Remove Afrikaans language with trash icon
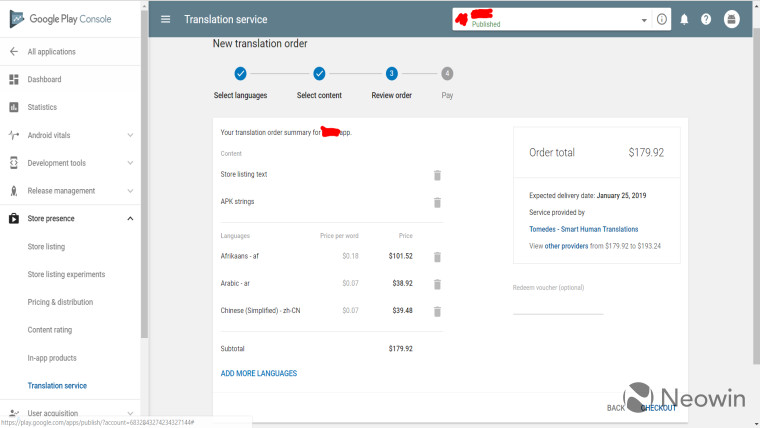760x428 pixels. (437, 256)
